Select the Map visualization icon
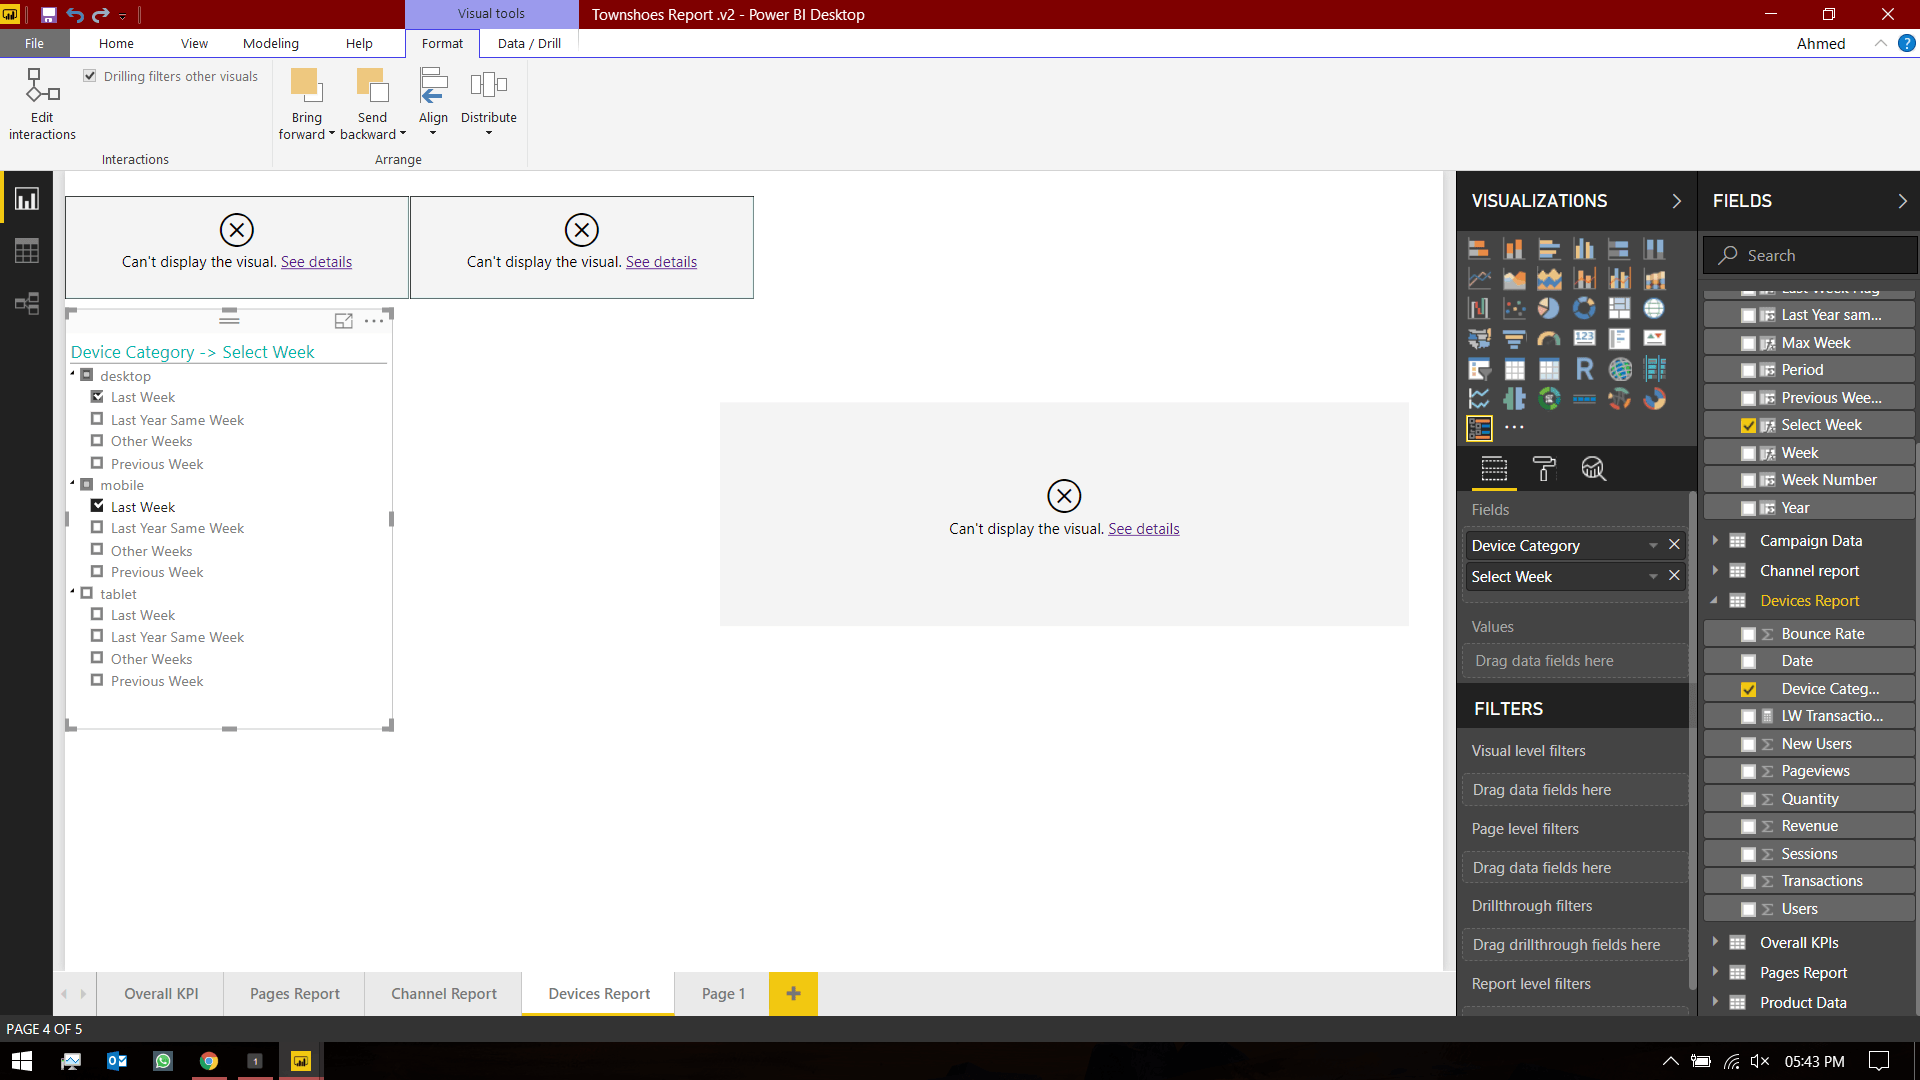Viewport: 1920px width, 1080px height. click(1480, 338)
